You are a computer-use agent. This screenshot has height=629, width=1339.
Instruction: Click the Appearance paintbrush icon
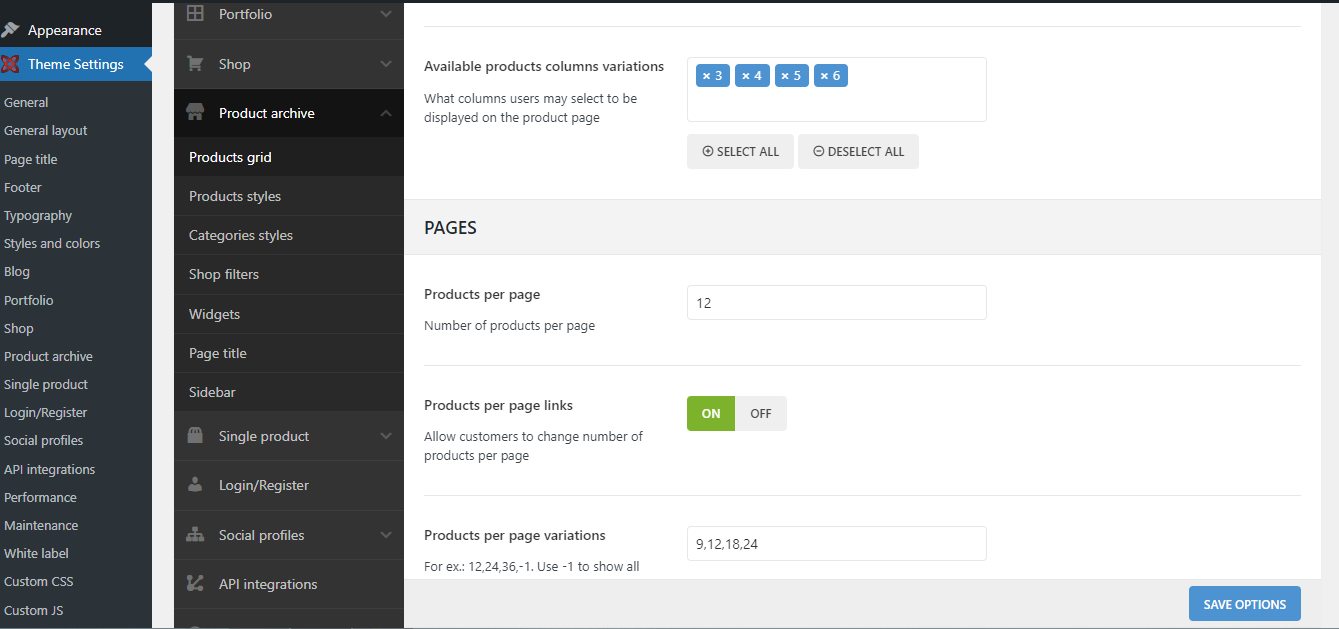(11, 30)
